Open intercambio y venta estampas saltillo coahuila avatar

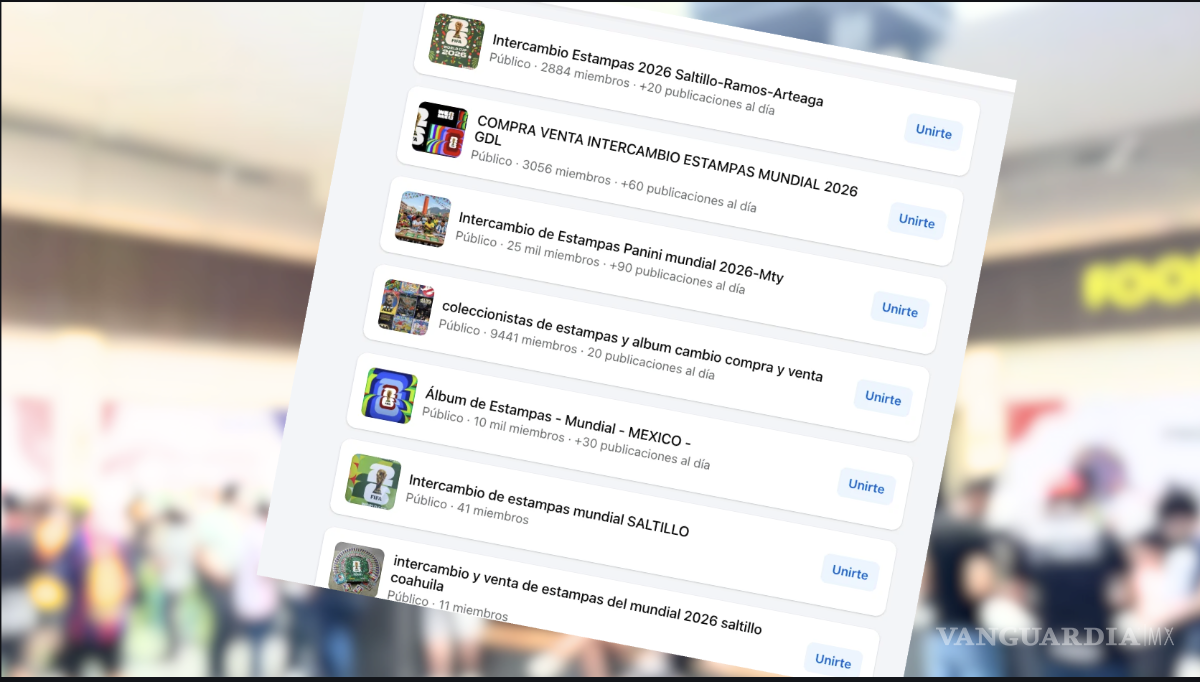pos(357,569)
